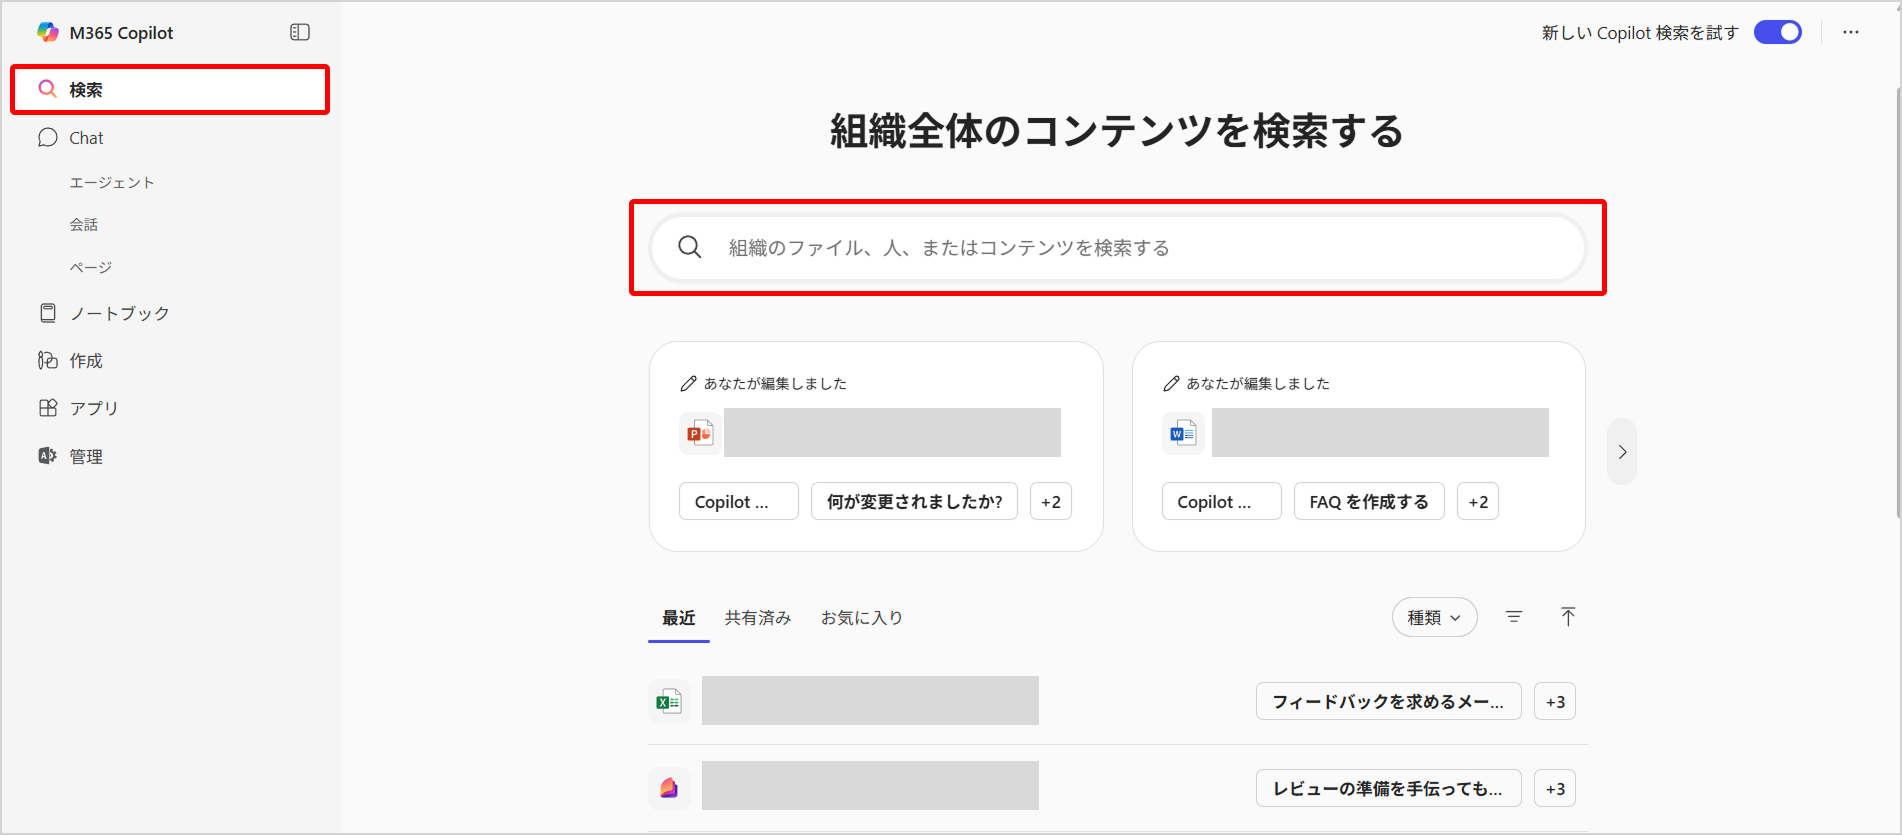The width and height of the screenshot is (1902, 835).
Task: Expand +3 more actions for Excel file
Action: point(1555,702)
